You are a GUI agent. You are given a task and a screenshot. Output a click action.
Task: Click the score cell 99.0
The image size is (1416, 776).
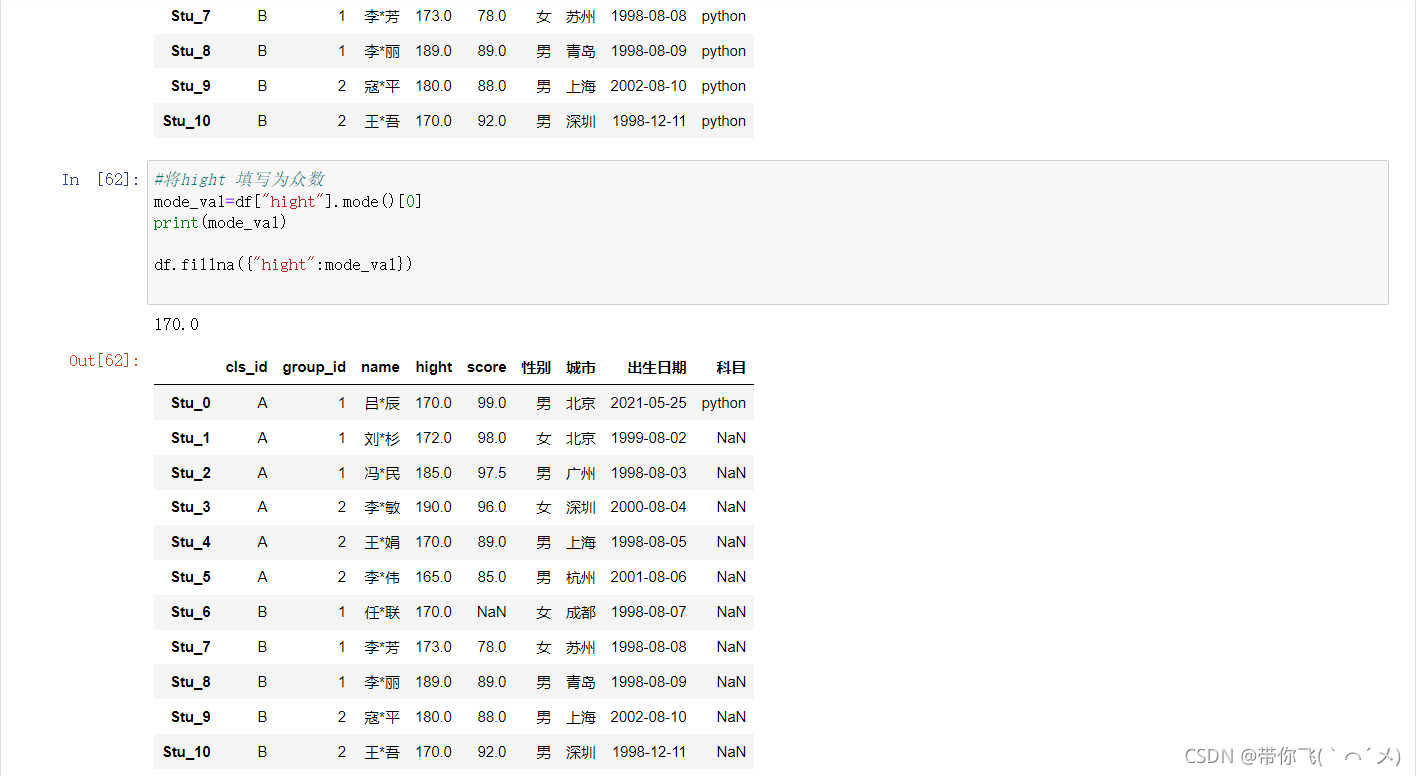[492, 403]
